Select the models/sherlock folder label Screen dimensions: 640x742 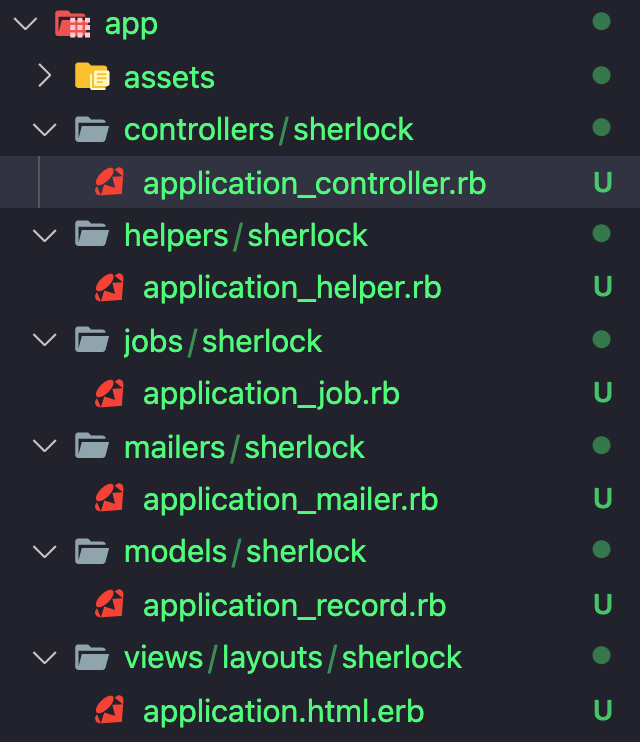point(245,551)
